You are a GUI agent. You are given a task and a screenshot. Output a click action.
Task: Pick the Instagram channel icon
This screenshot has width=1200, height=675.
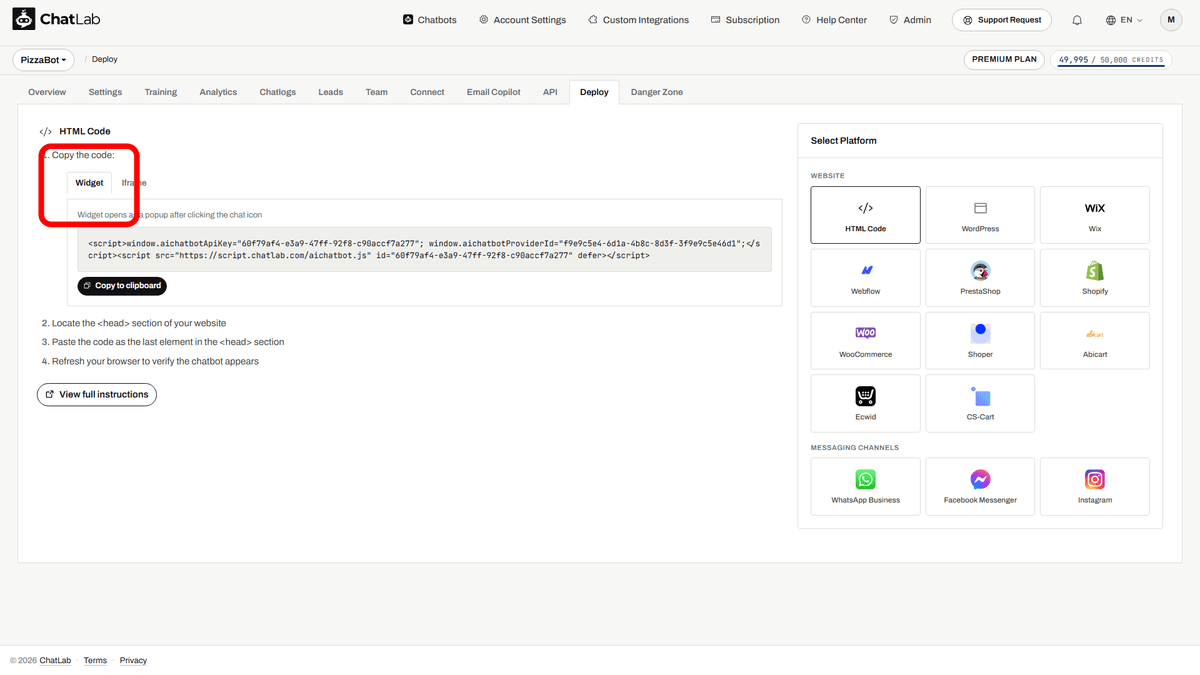1095,479
